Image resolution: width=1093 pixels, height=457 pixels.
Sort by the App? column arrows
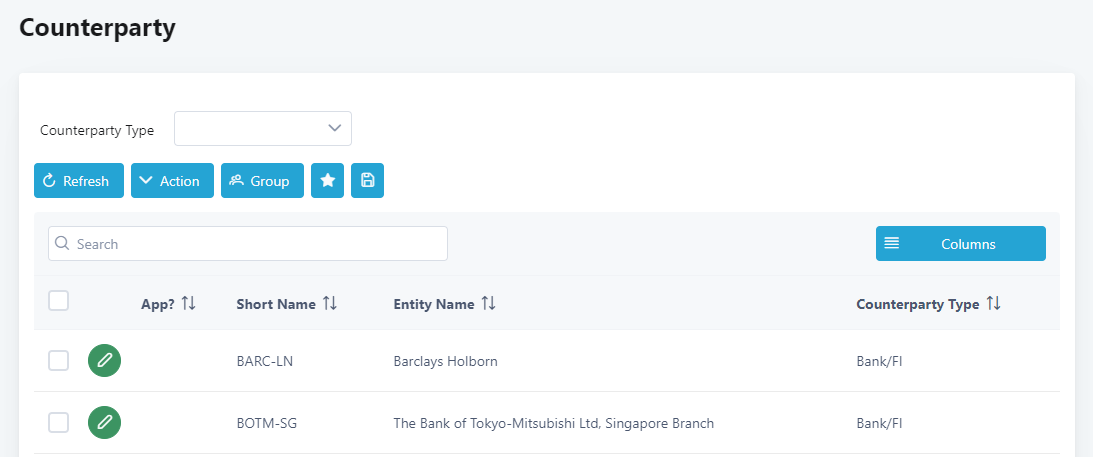pyautogui.click(x=189, y=304)
